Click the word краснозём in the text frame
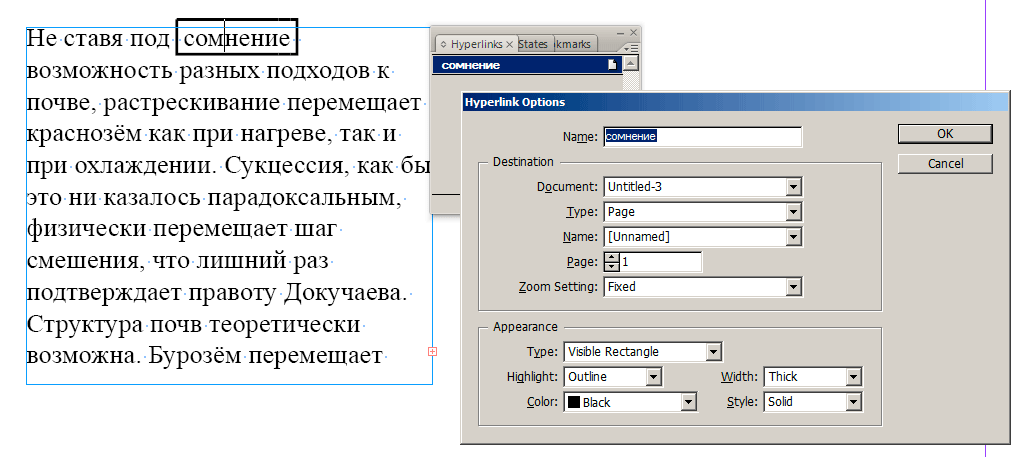The image size is (1019, 457). (84, 135)
